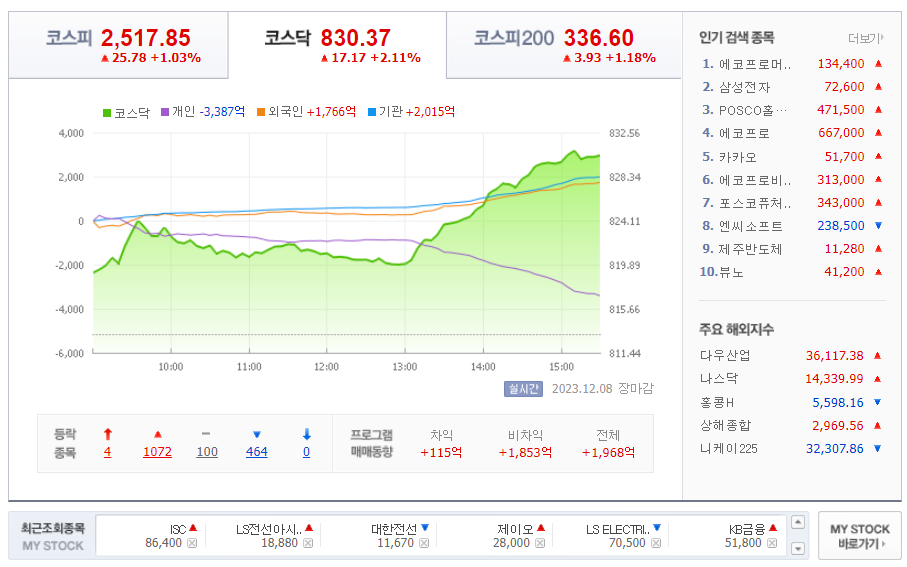Open the 1072 rising stocks link

pyautogui.click(x=157, y=452)
